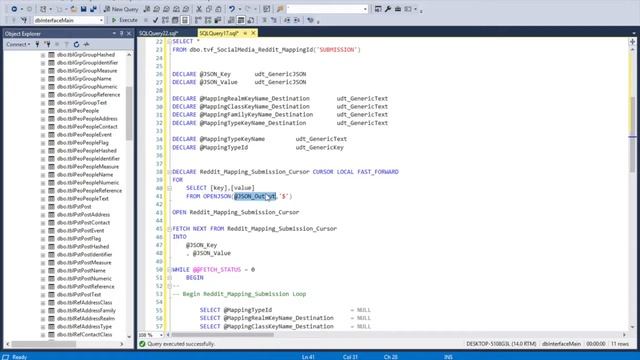The image size is (640, 360).
Task: Select dbo.tblPstPostMeasure table
Action: [x=84, y=263]
